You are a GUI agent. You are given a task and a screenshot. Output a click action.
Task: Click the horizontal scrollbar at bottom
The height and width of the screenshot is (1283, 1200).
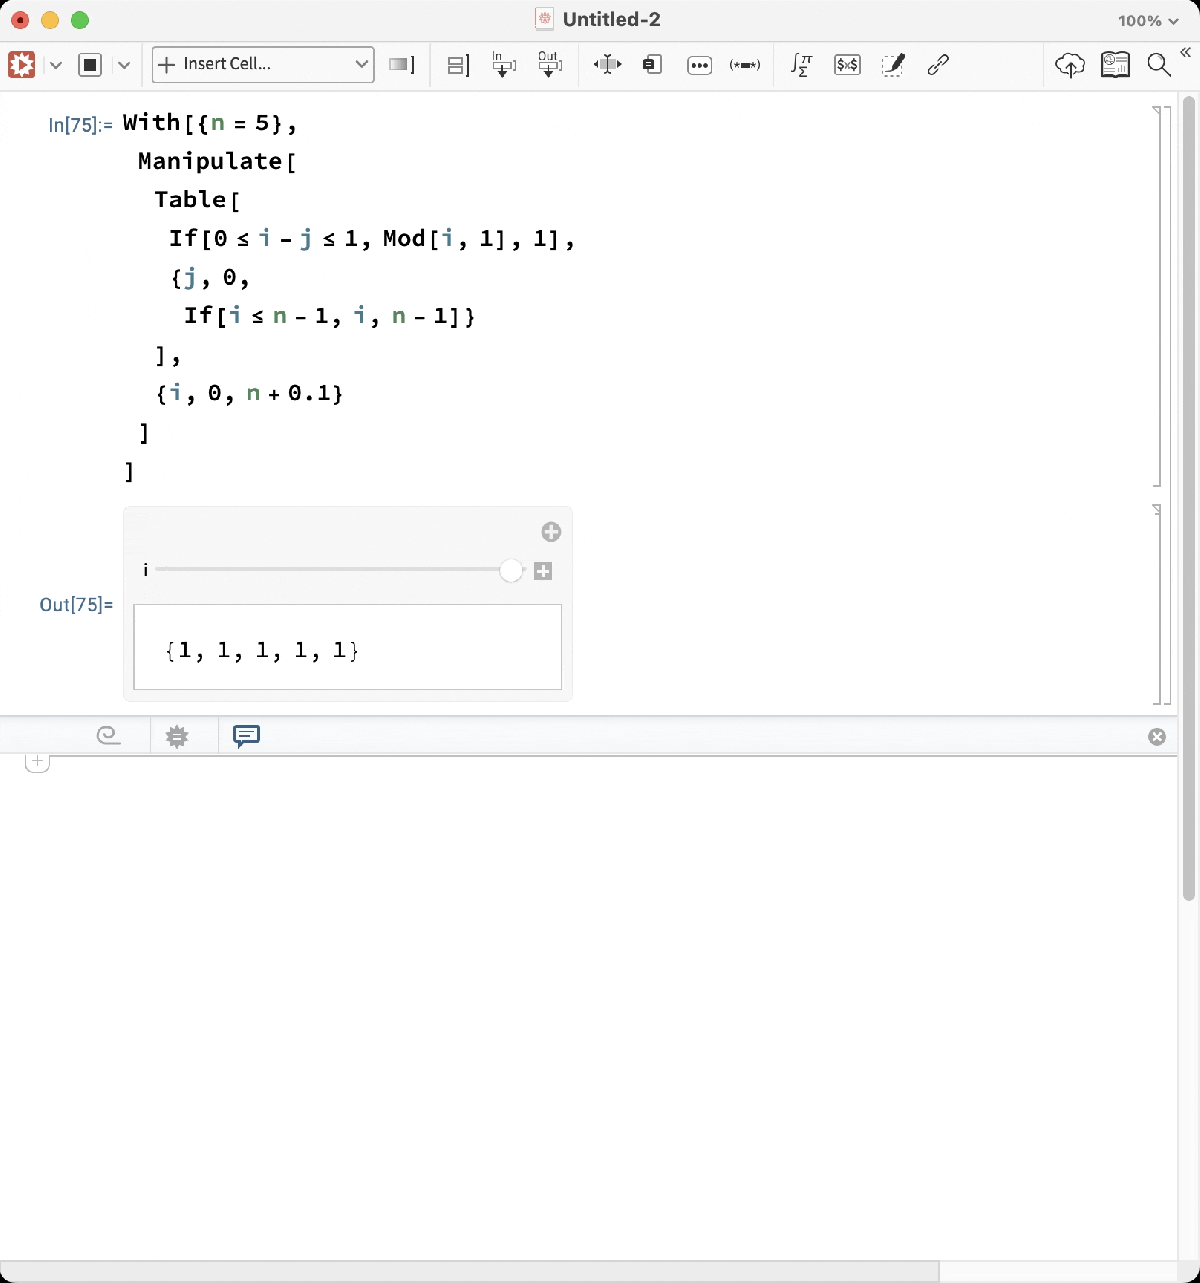click(469, 1271)
